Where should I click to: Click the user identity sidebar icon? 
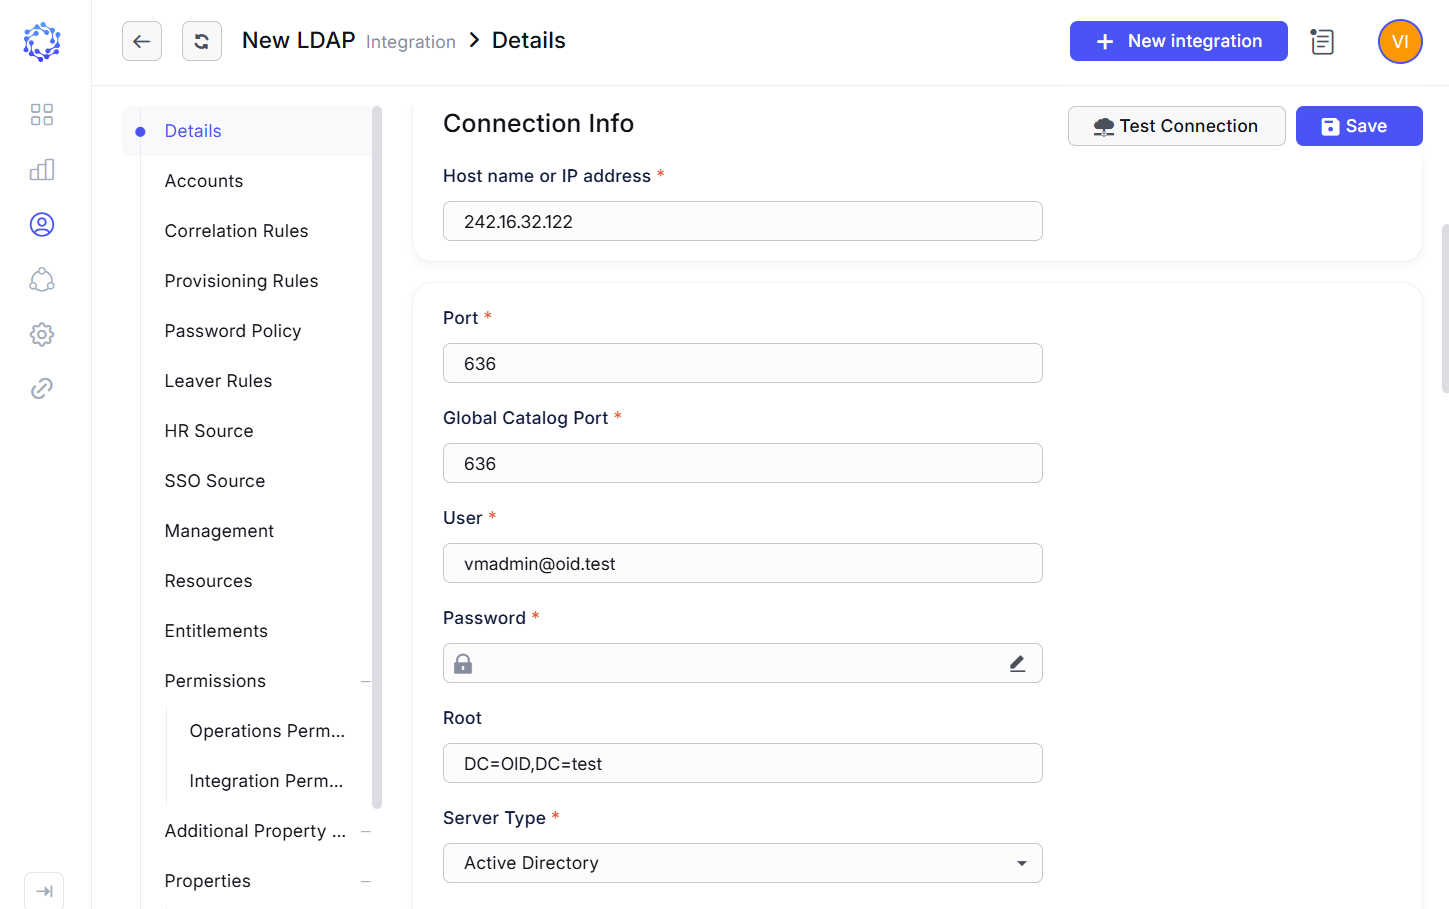[x=41, y=224]
